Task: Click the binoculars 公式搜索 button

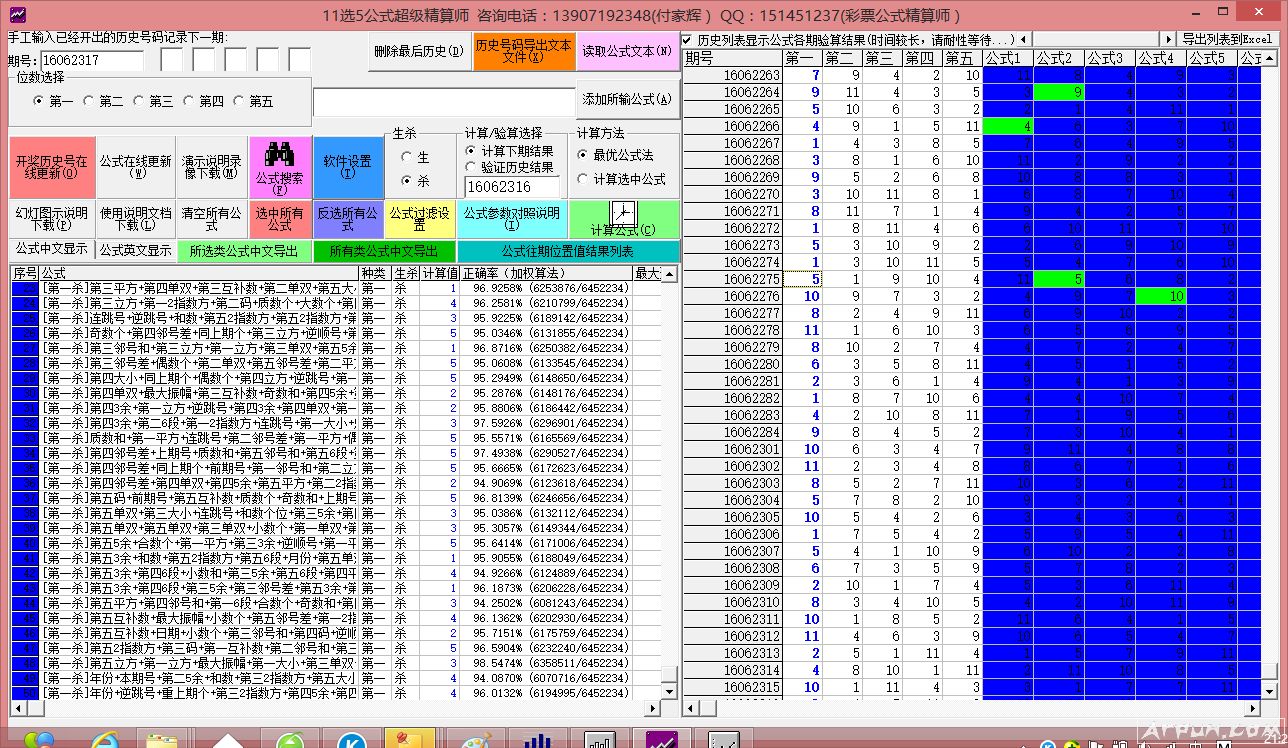Action: (280, 167)
